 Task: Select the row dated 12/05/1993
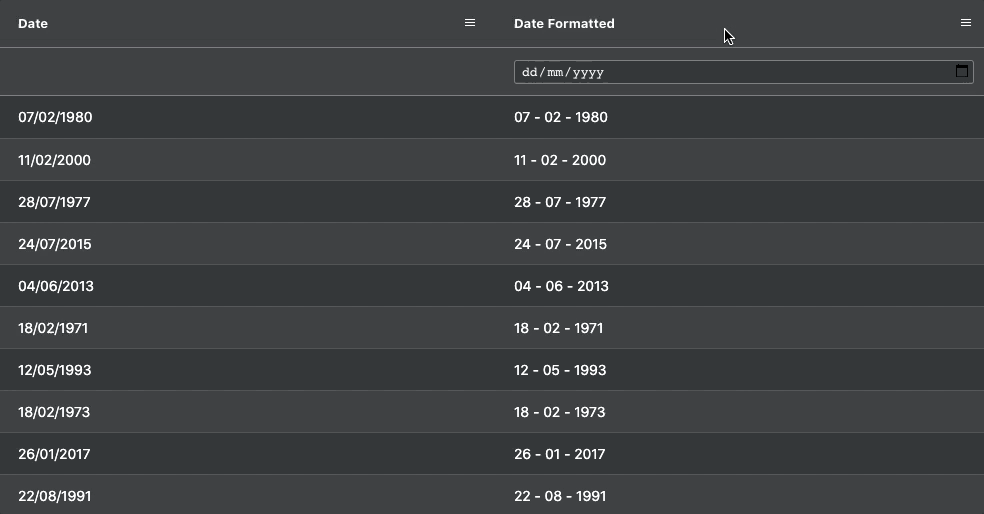(492, 370)
